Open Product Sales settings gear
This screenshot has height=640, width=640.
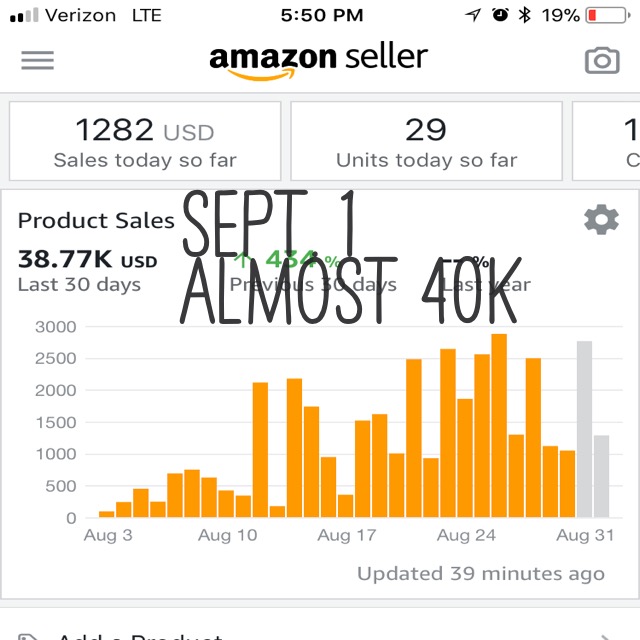(601, 220)
